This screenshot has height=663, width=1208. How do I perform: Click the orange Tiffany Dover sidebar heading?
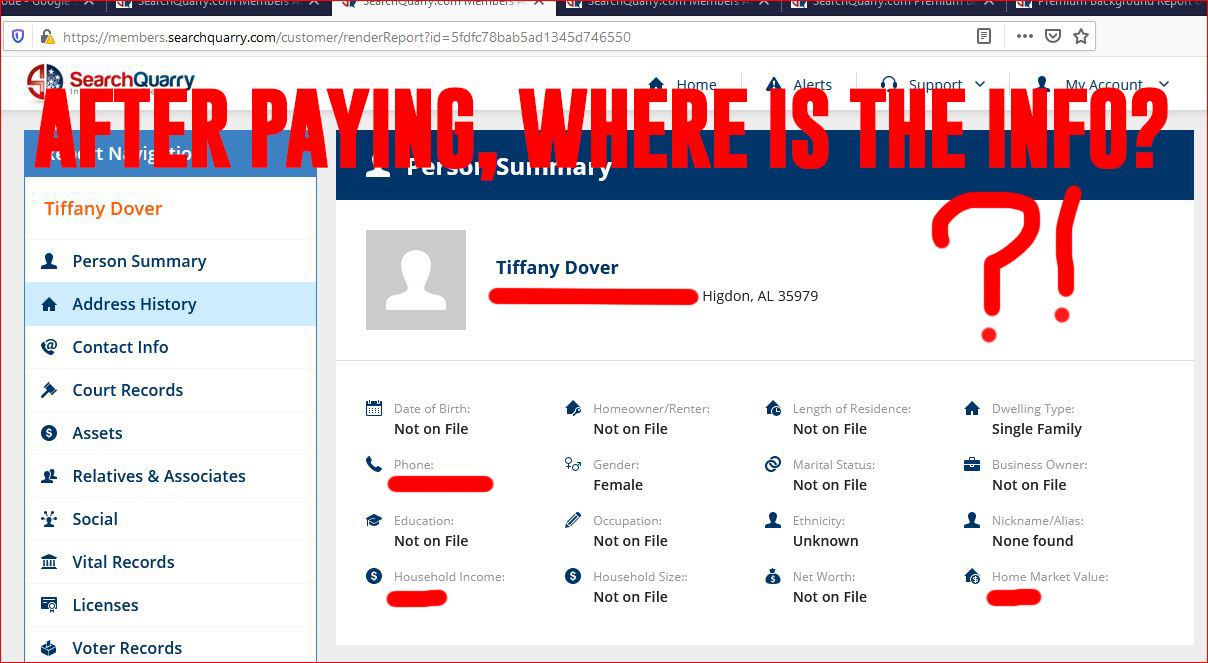[103, 209]
